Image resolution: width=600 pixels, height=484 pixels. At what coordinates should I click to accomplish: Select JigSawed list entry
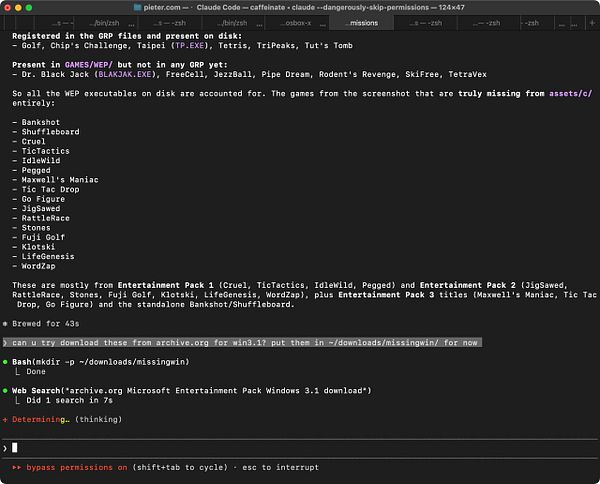(x=41, y=209)
